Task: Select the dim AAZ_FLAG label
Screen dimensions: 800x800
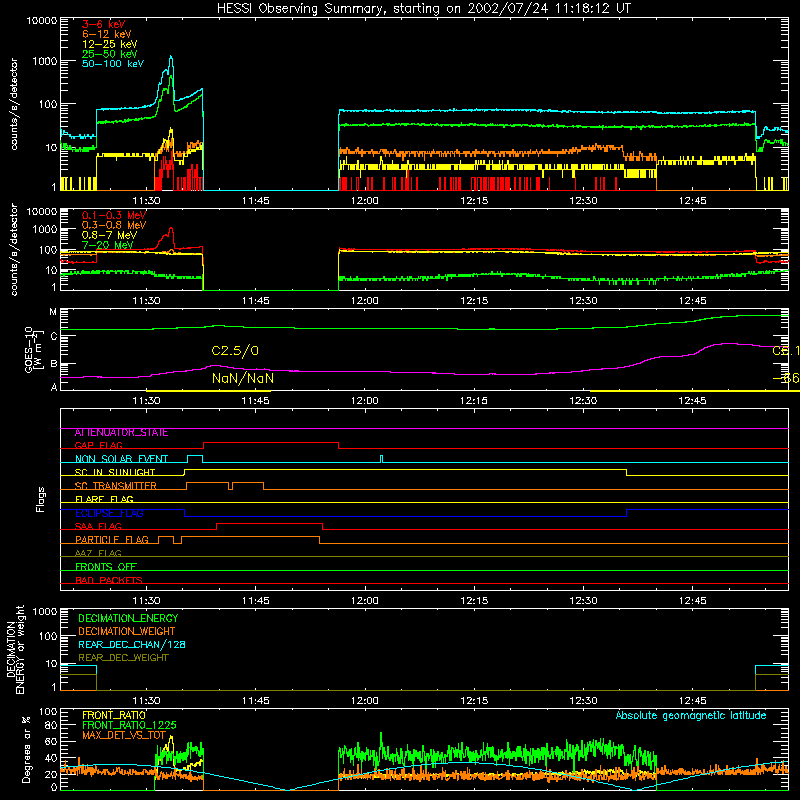Action: pyautogui.click(x=98, y=554)
